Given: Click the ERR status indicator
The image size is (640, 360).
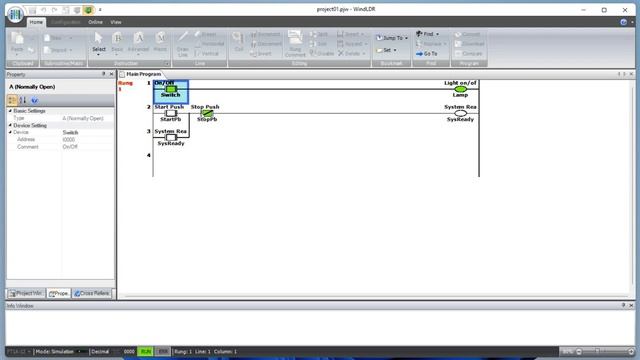Looking at the screenshot, I should point(163,351).
